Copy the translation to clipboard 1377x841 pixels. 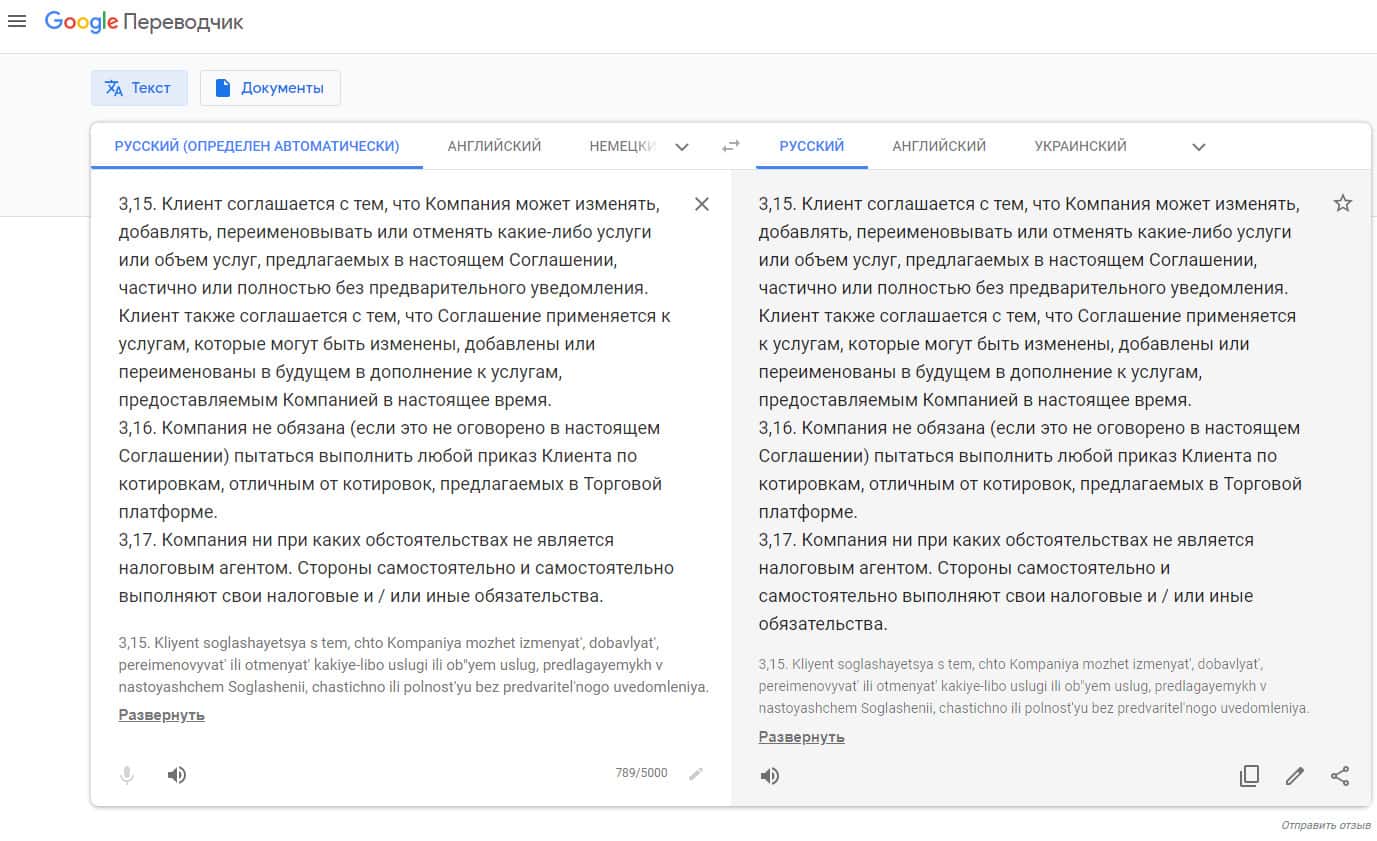point(1249,776)
